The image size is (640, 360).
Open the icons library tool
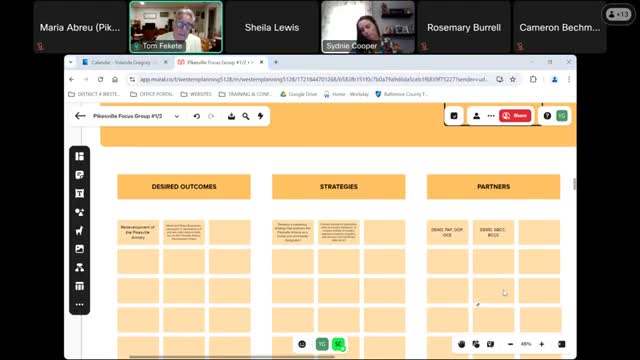[x=80, y=231]
